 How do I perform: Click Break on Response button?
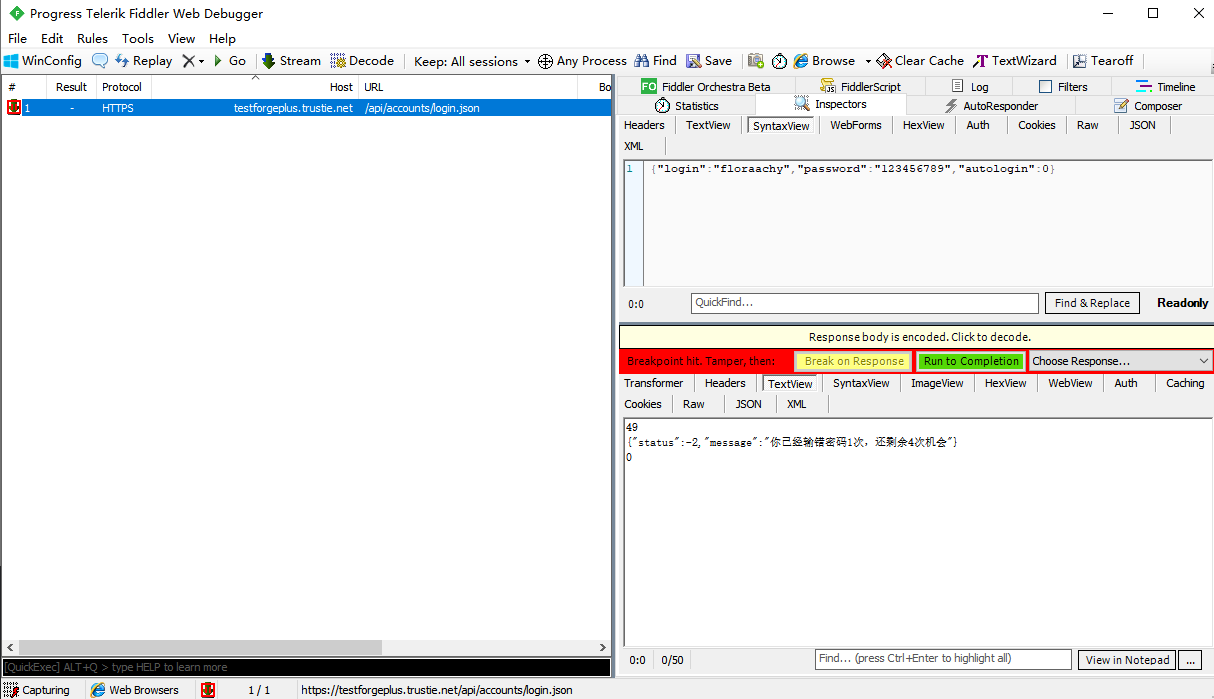[853, 361]
